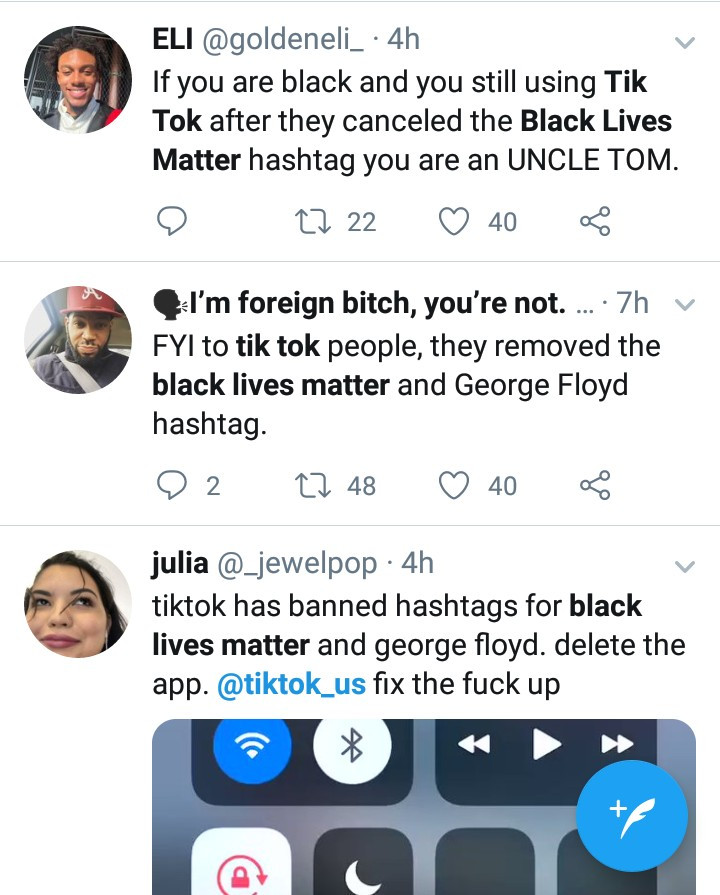
Task: Share the George Floyd hashtag tweet
Action: 595,485
